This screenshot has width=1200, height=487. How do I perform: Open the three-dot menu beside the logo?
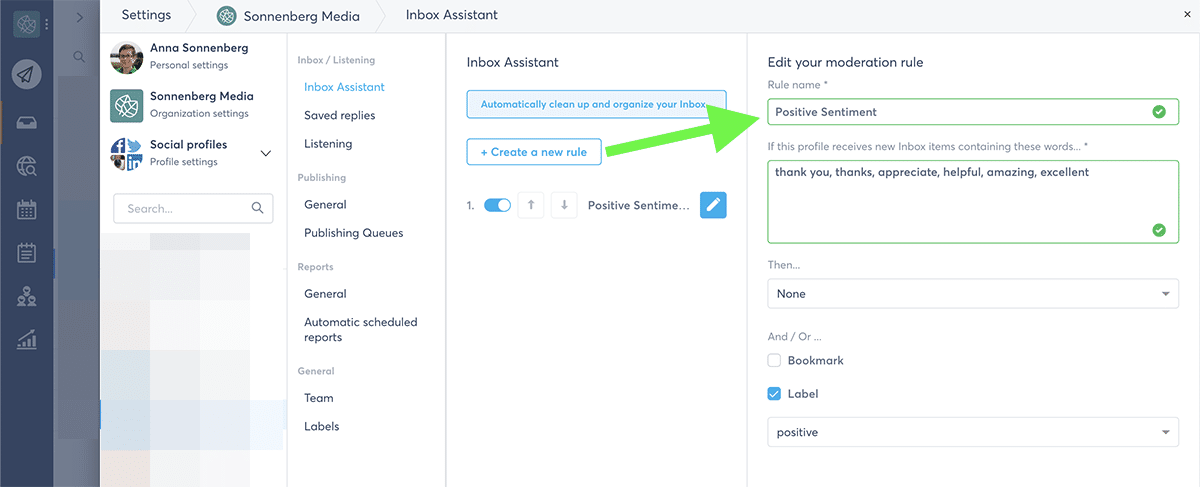[46, 23]
